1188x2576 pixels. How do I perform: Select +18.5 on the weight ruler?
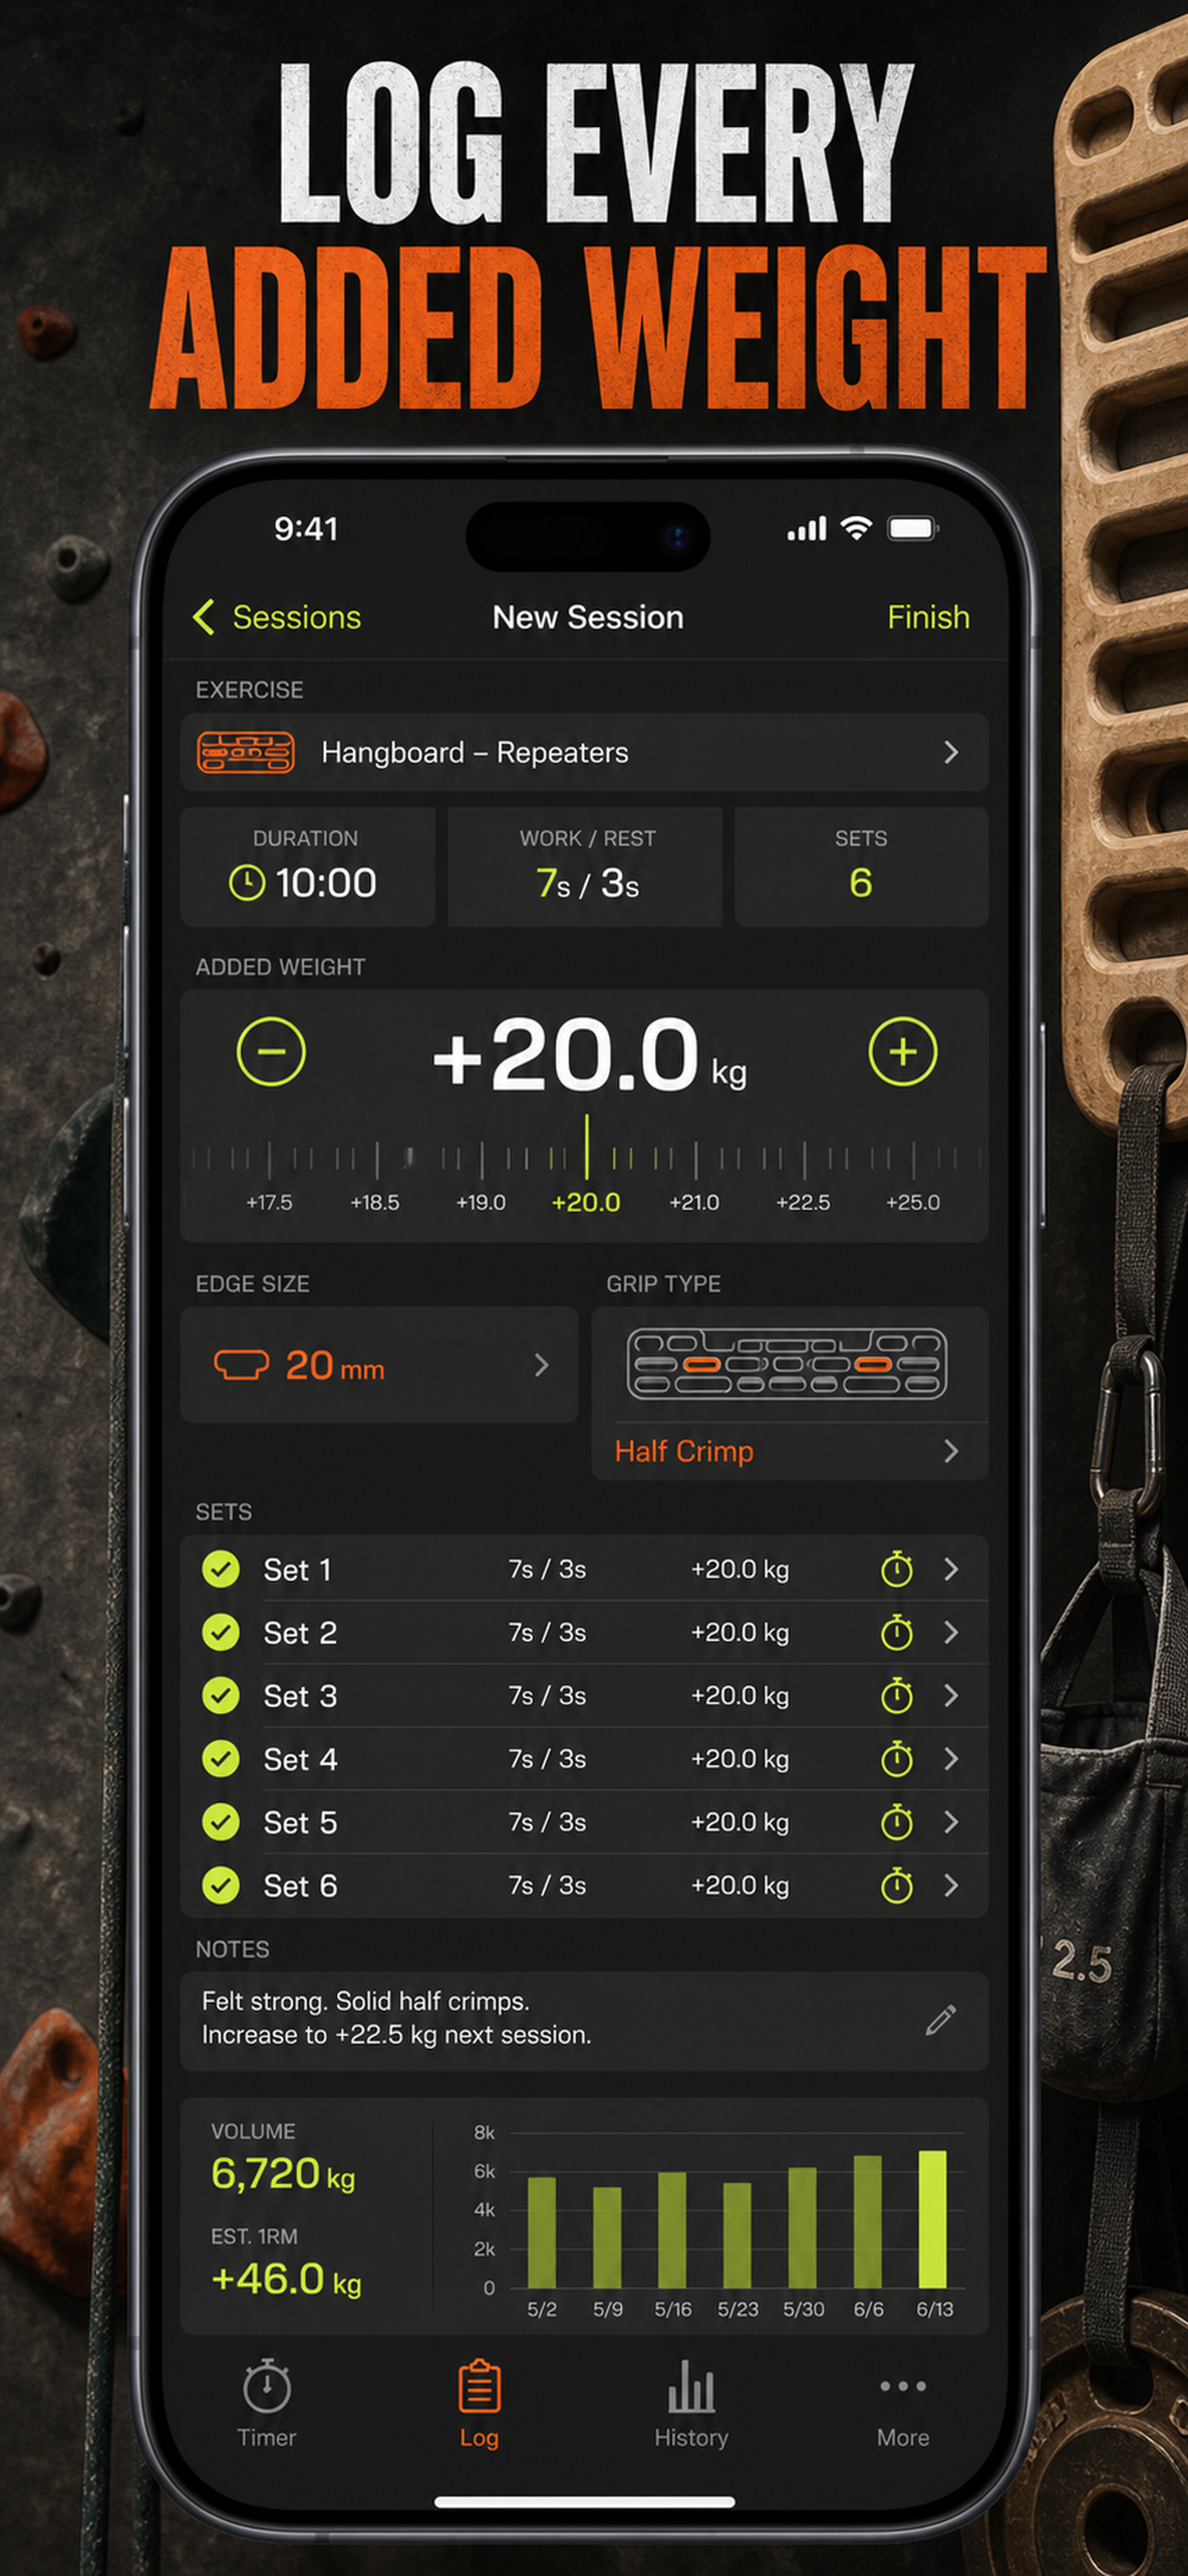(375, 1202)
